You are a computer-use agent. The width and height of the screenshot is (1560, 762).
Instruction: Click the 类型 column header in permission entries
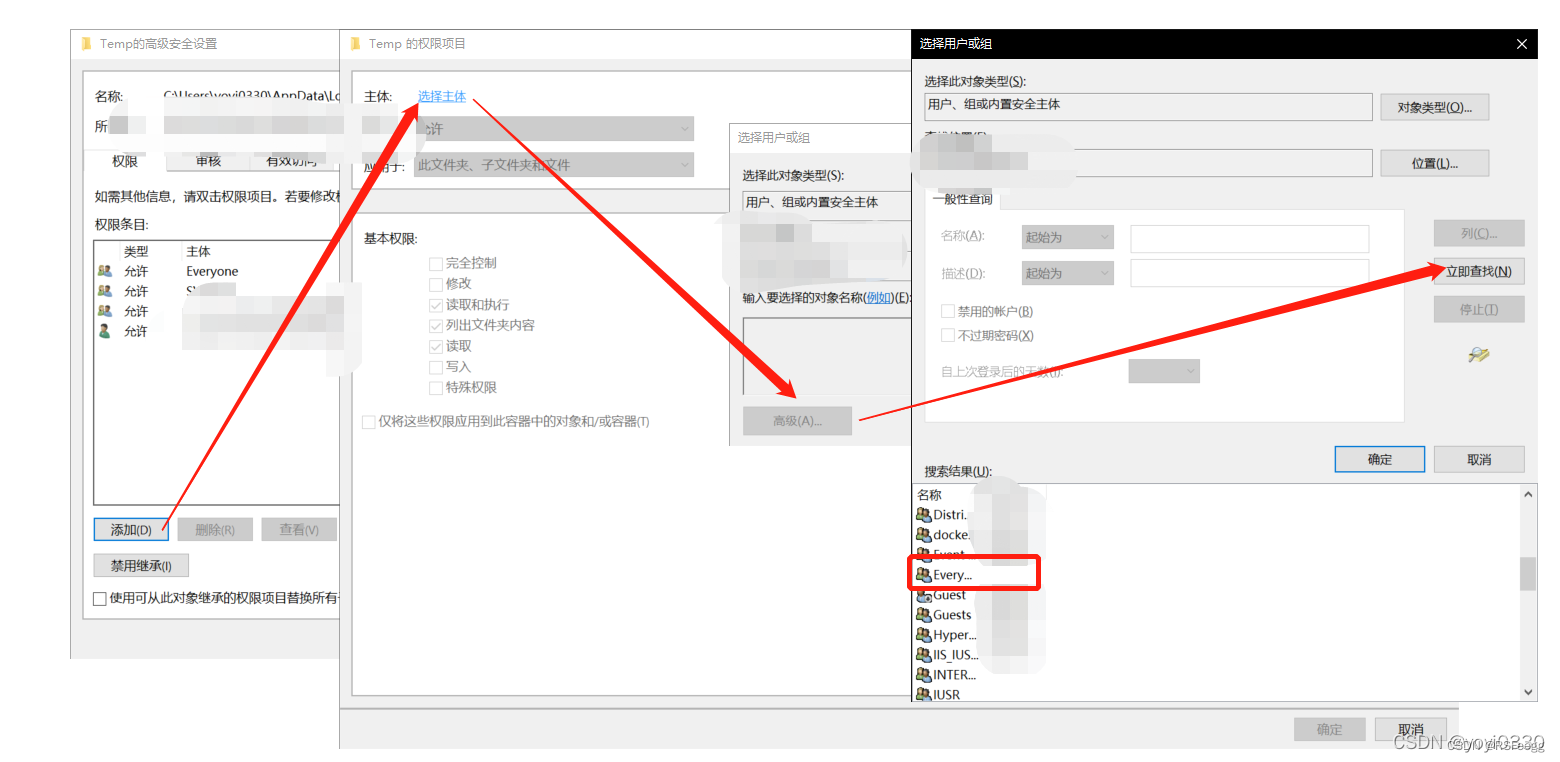click(x=136, y=251)
